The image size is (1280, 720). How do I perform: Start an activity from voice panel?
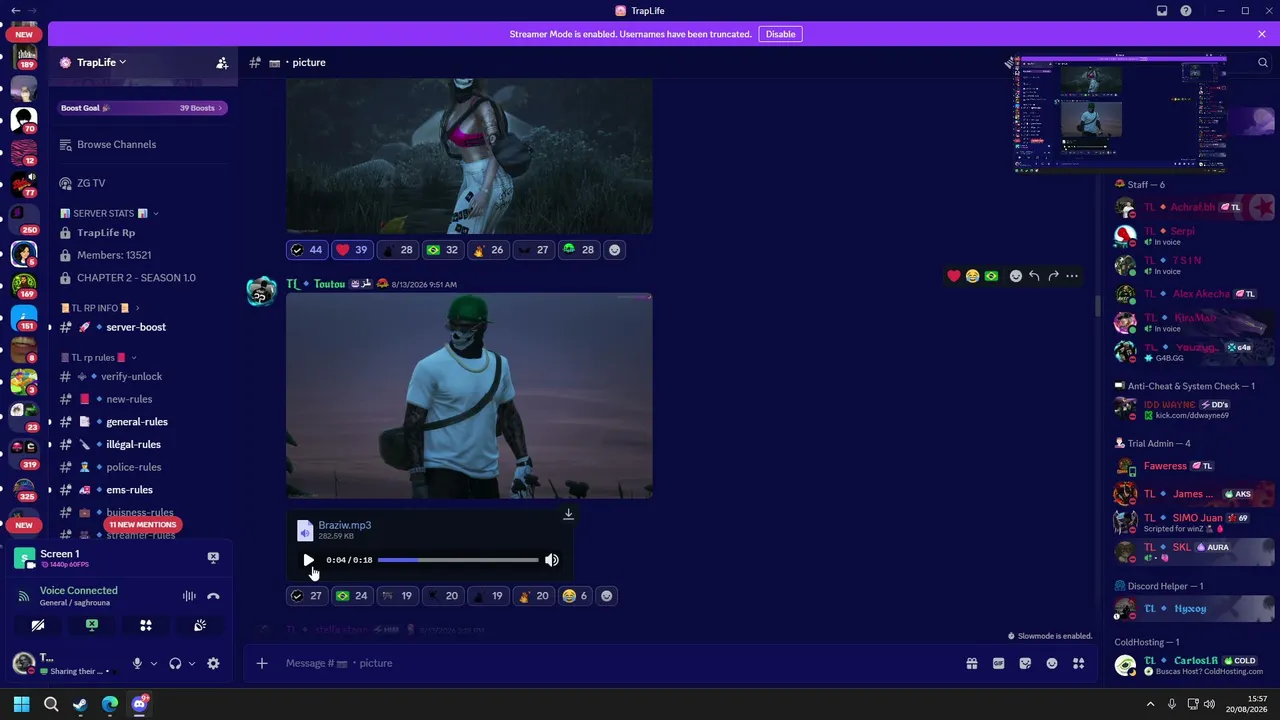(x=146, y=625)
